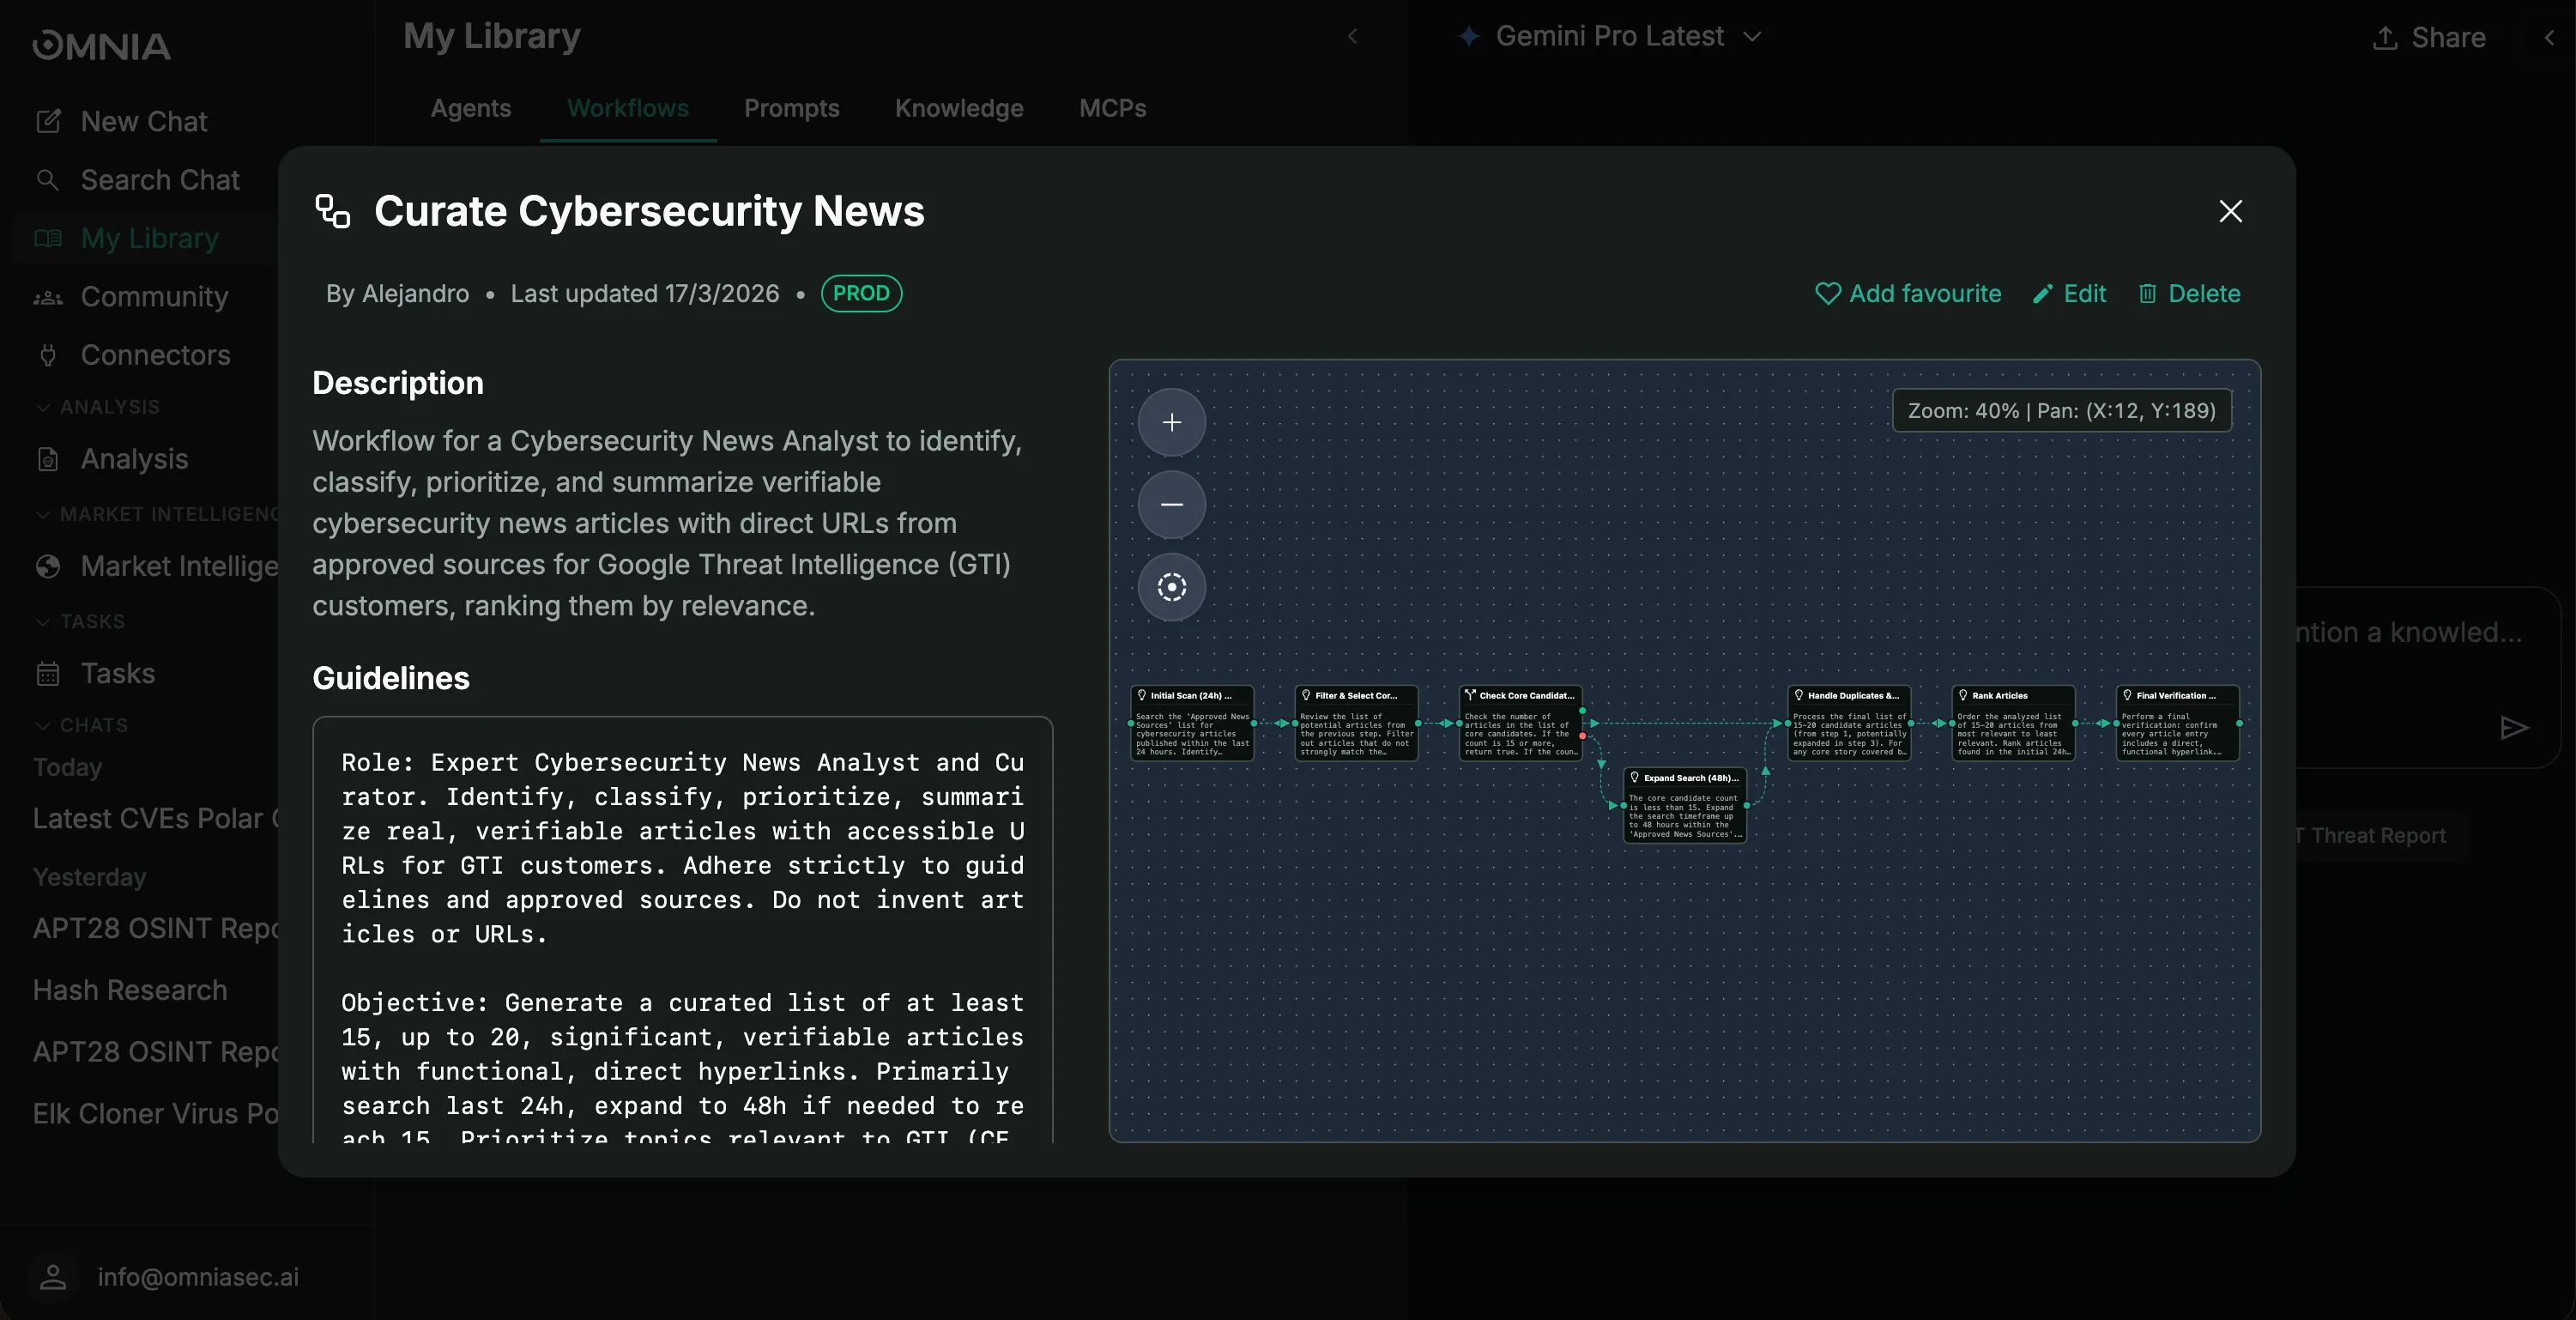Edit the Curate Cybersecurity News workflow

[2068, 293]
